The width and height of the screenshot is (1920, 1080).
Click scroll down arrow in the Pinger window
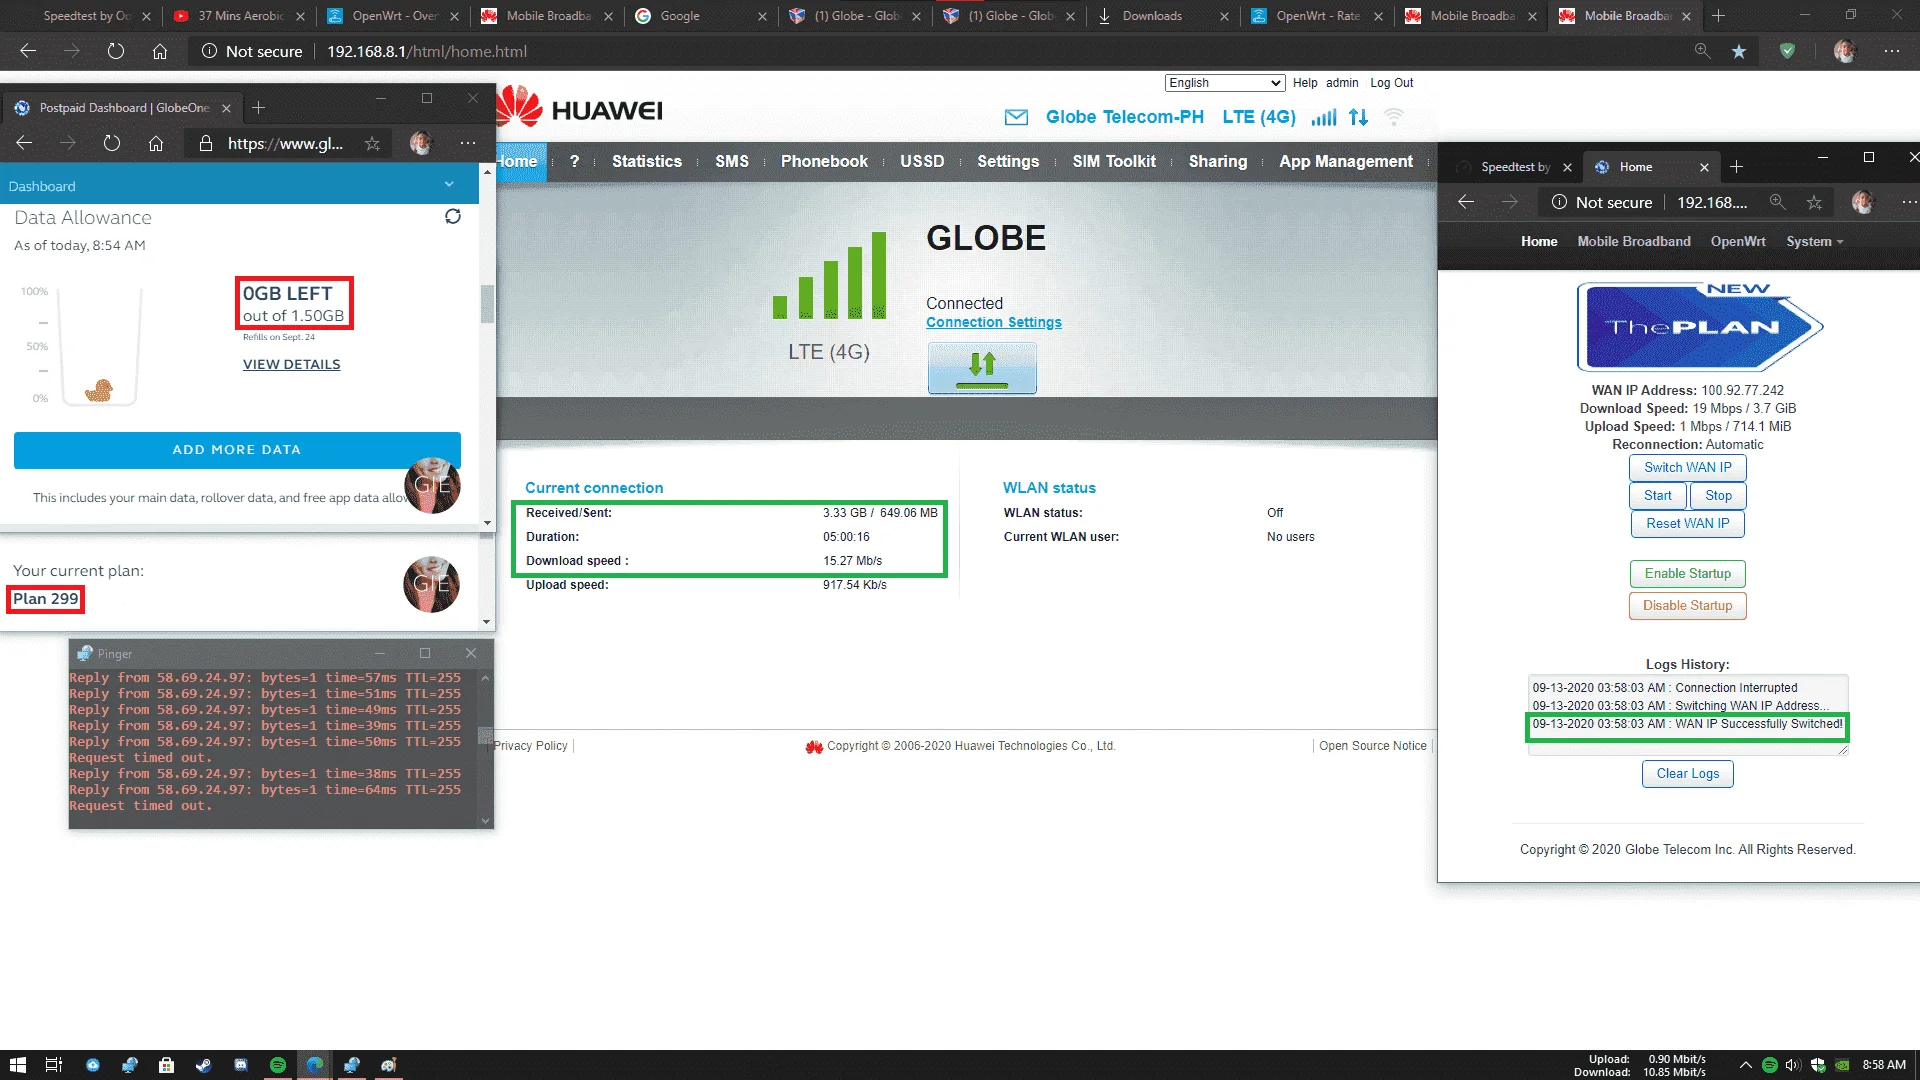(x=486, y=821)
